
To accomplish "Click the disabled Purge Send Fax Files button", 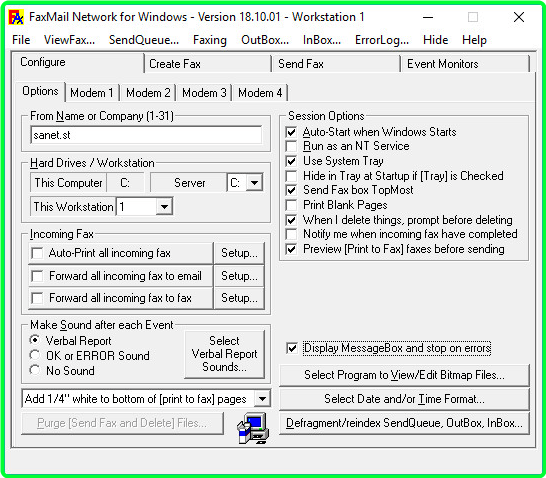I will click(122, 423).
